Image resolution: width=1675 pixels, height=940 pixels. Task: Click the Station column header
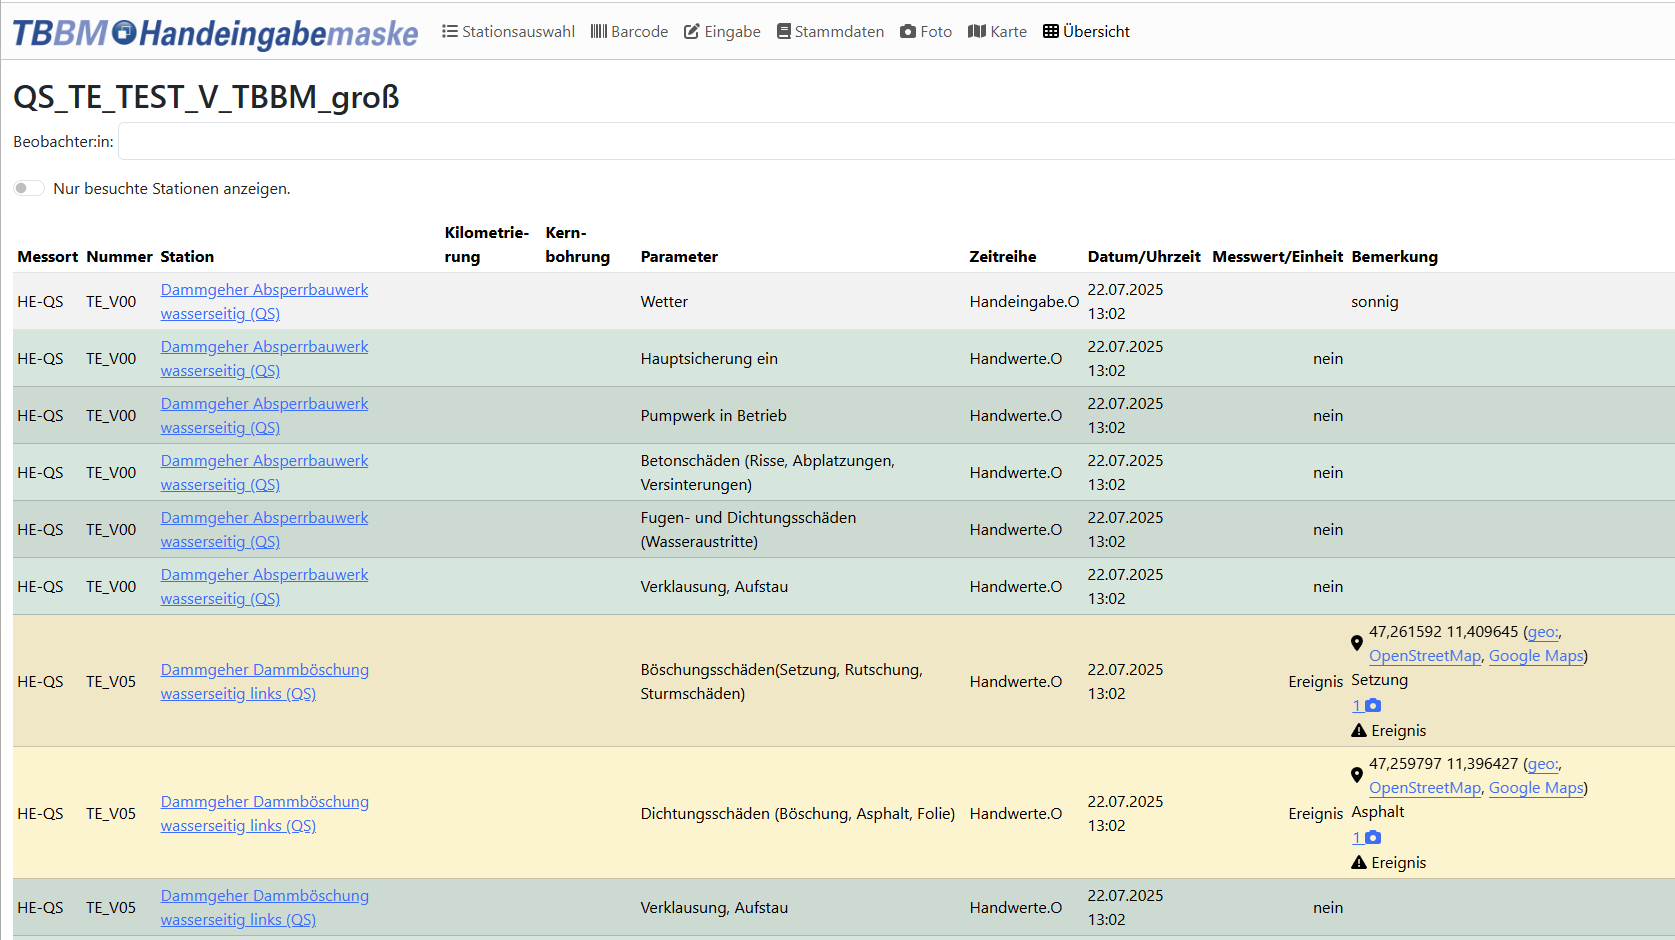coord(187,257)
